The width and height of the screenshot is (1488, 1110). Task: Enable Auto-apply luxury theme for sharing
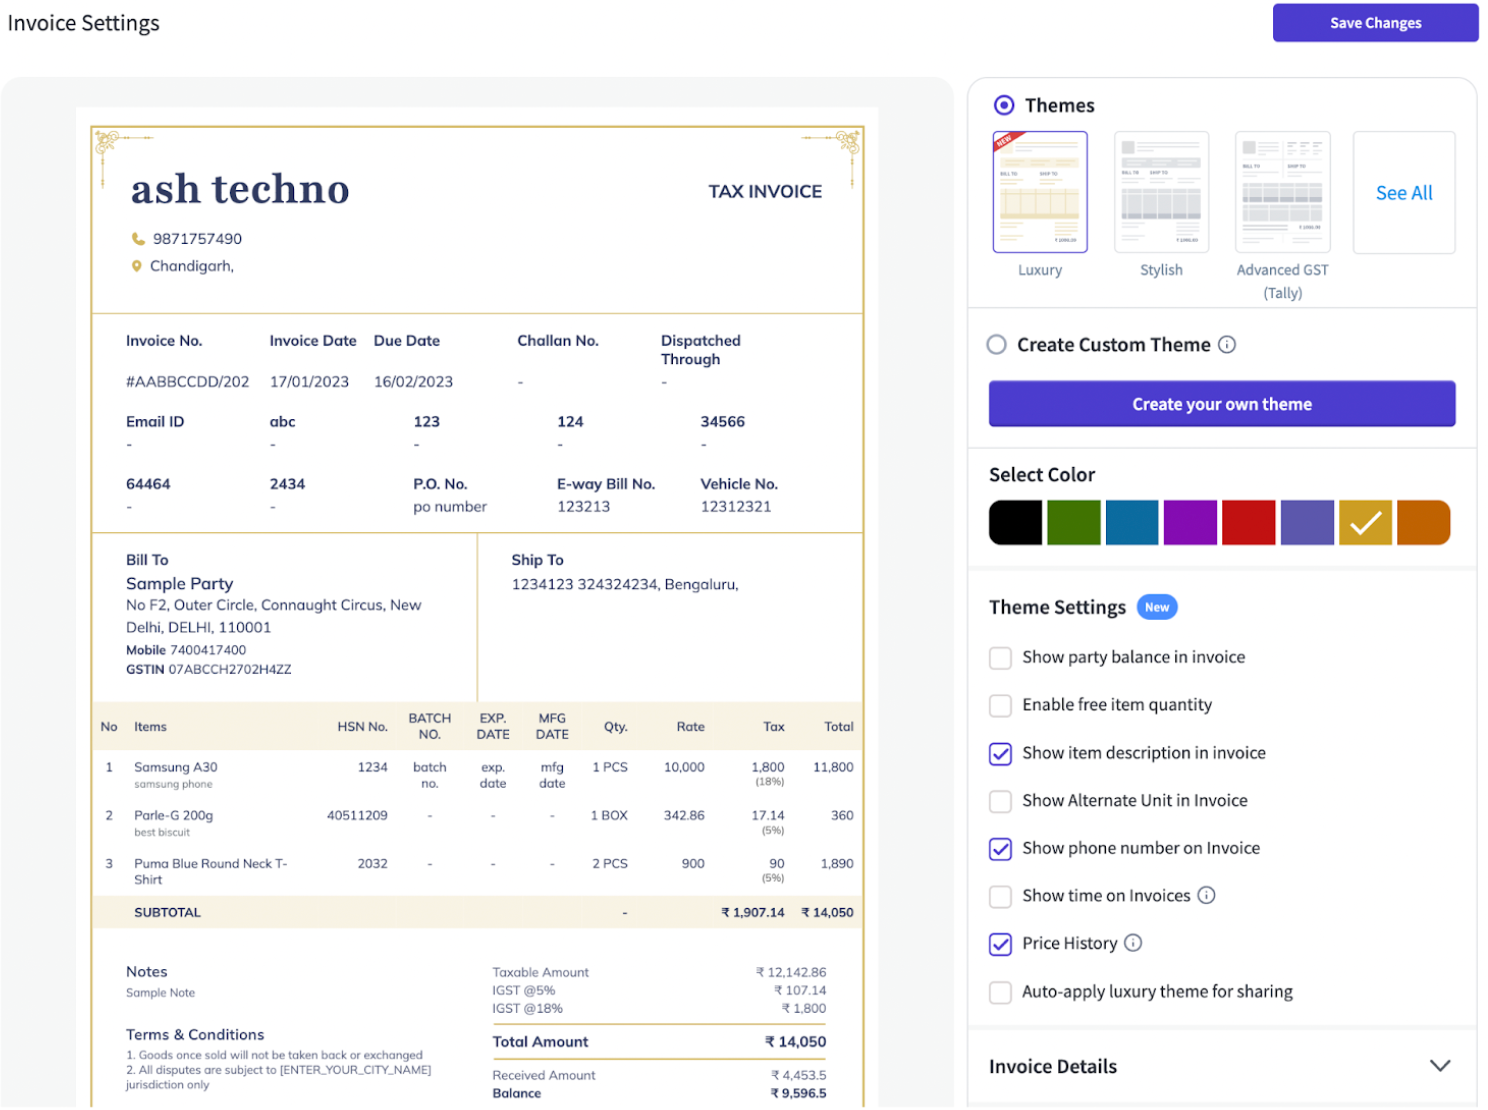[x=1000, y=992]
